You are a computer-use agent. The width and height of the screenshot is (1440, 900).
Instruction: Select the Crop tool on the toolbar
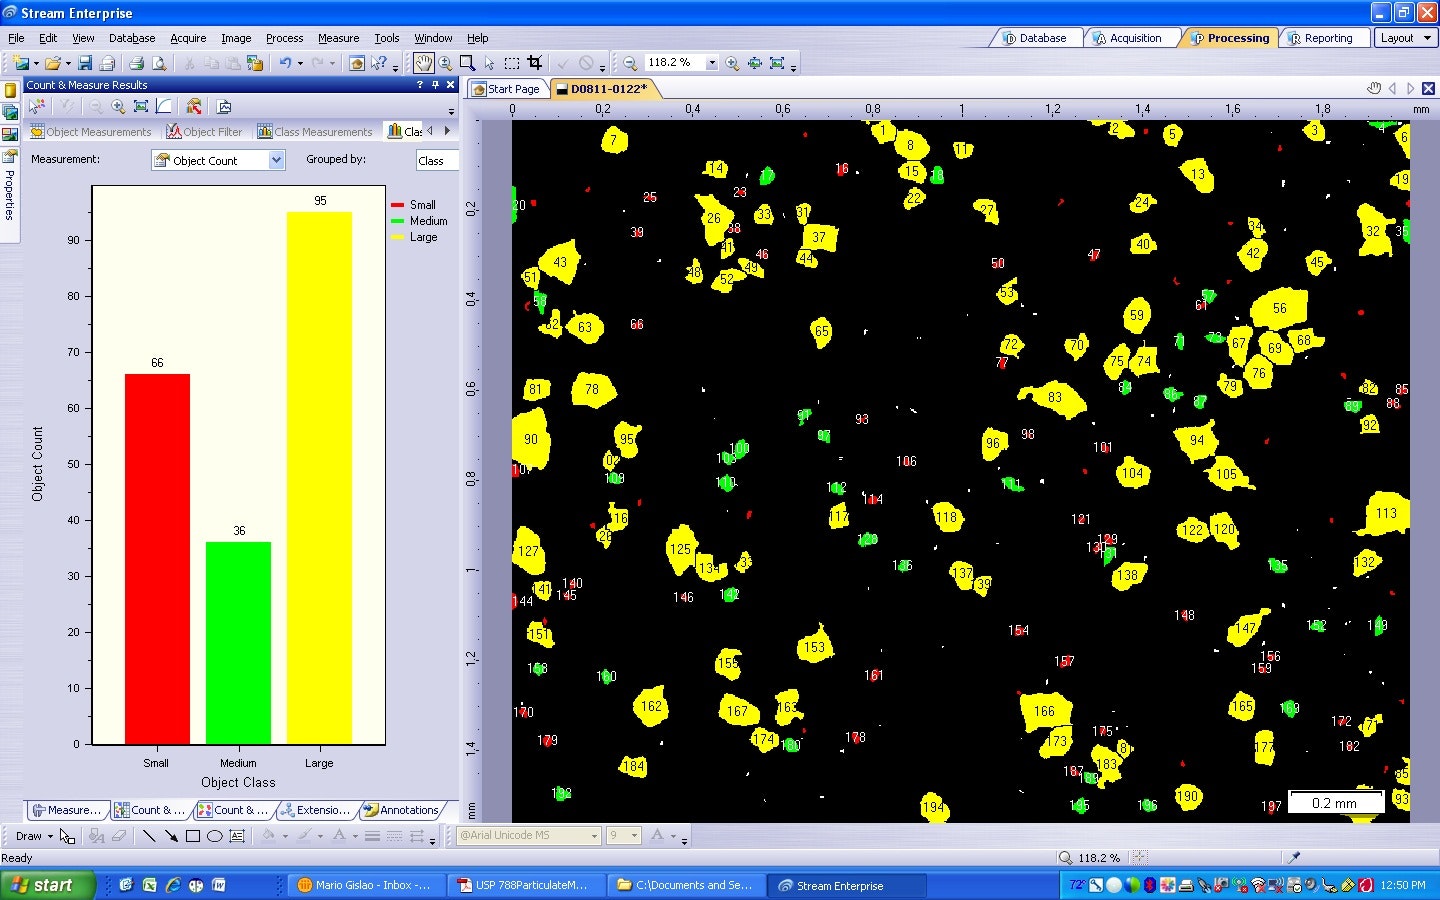535,62
